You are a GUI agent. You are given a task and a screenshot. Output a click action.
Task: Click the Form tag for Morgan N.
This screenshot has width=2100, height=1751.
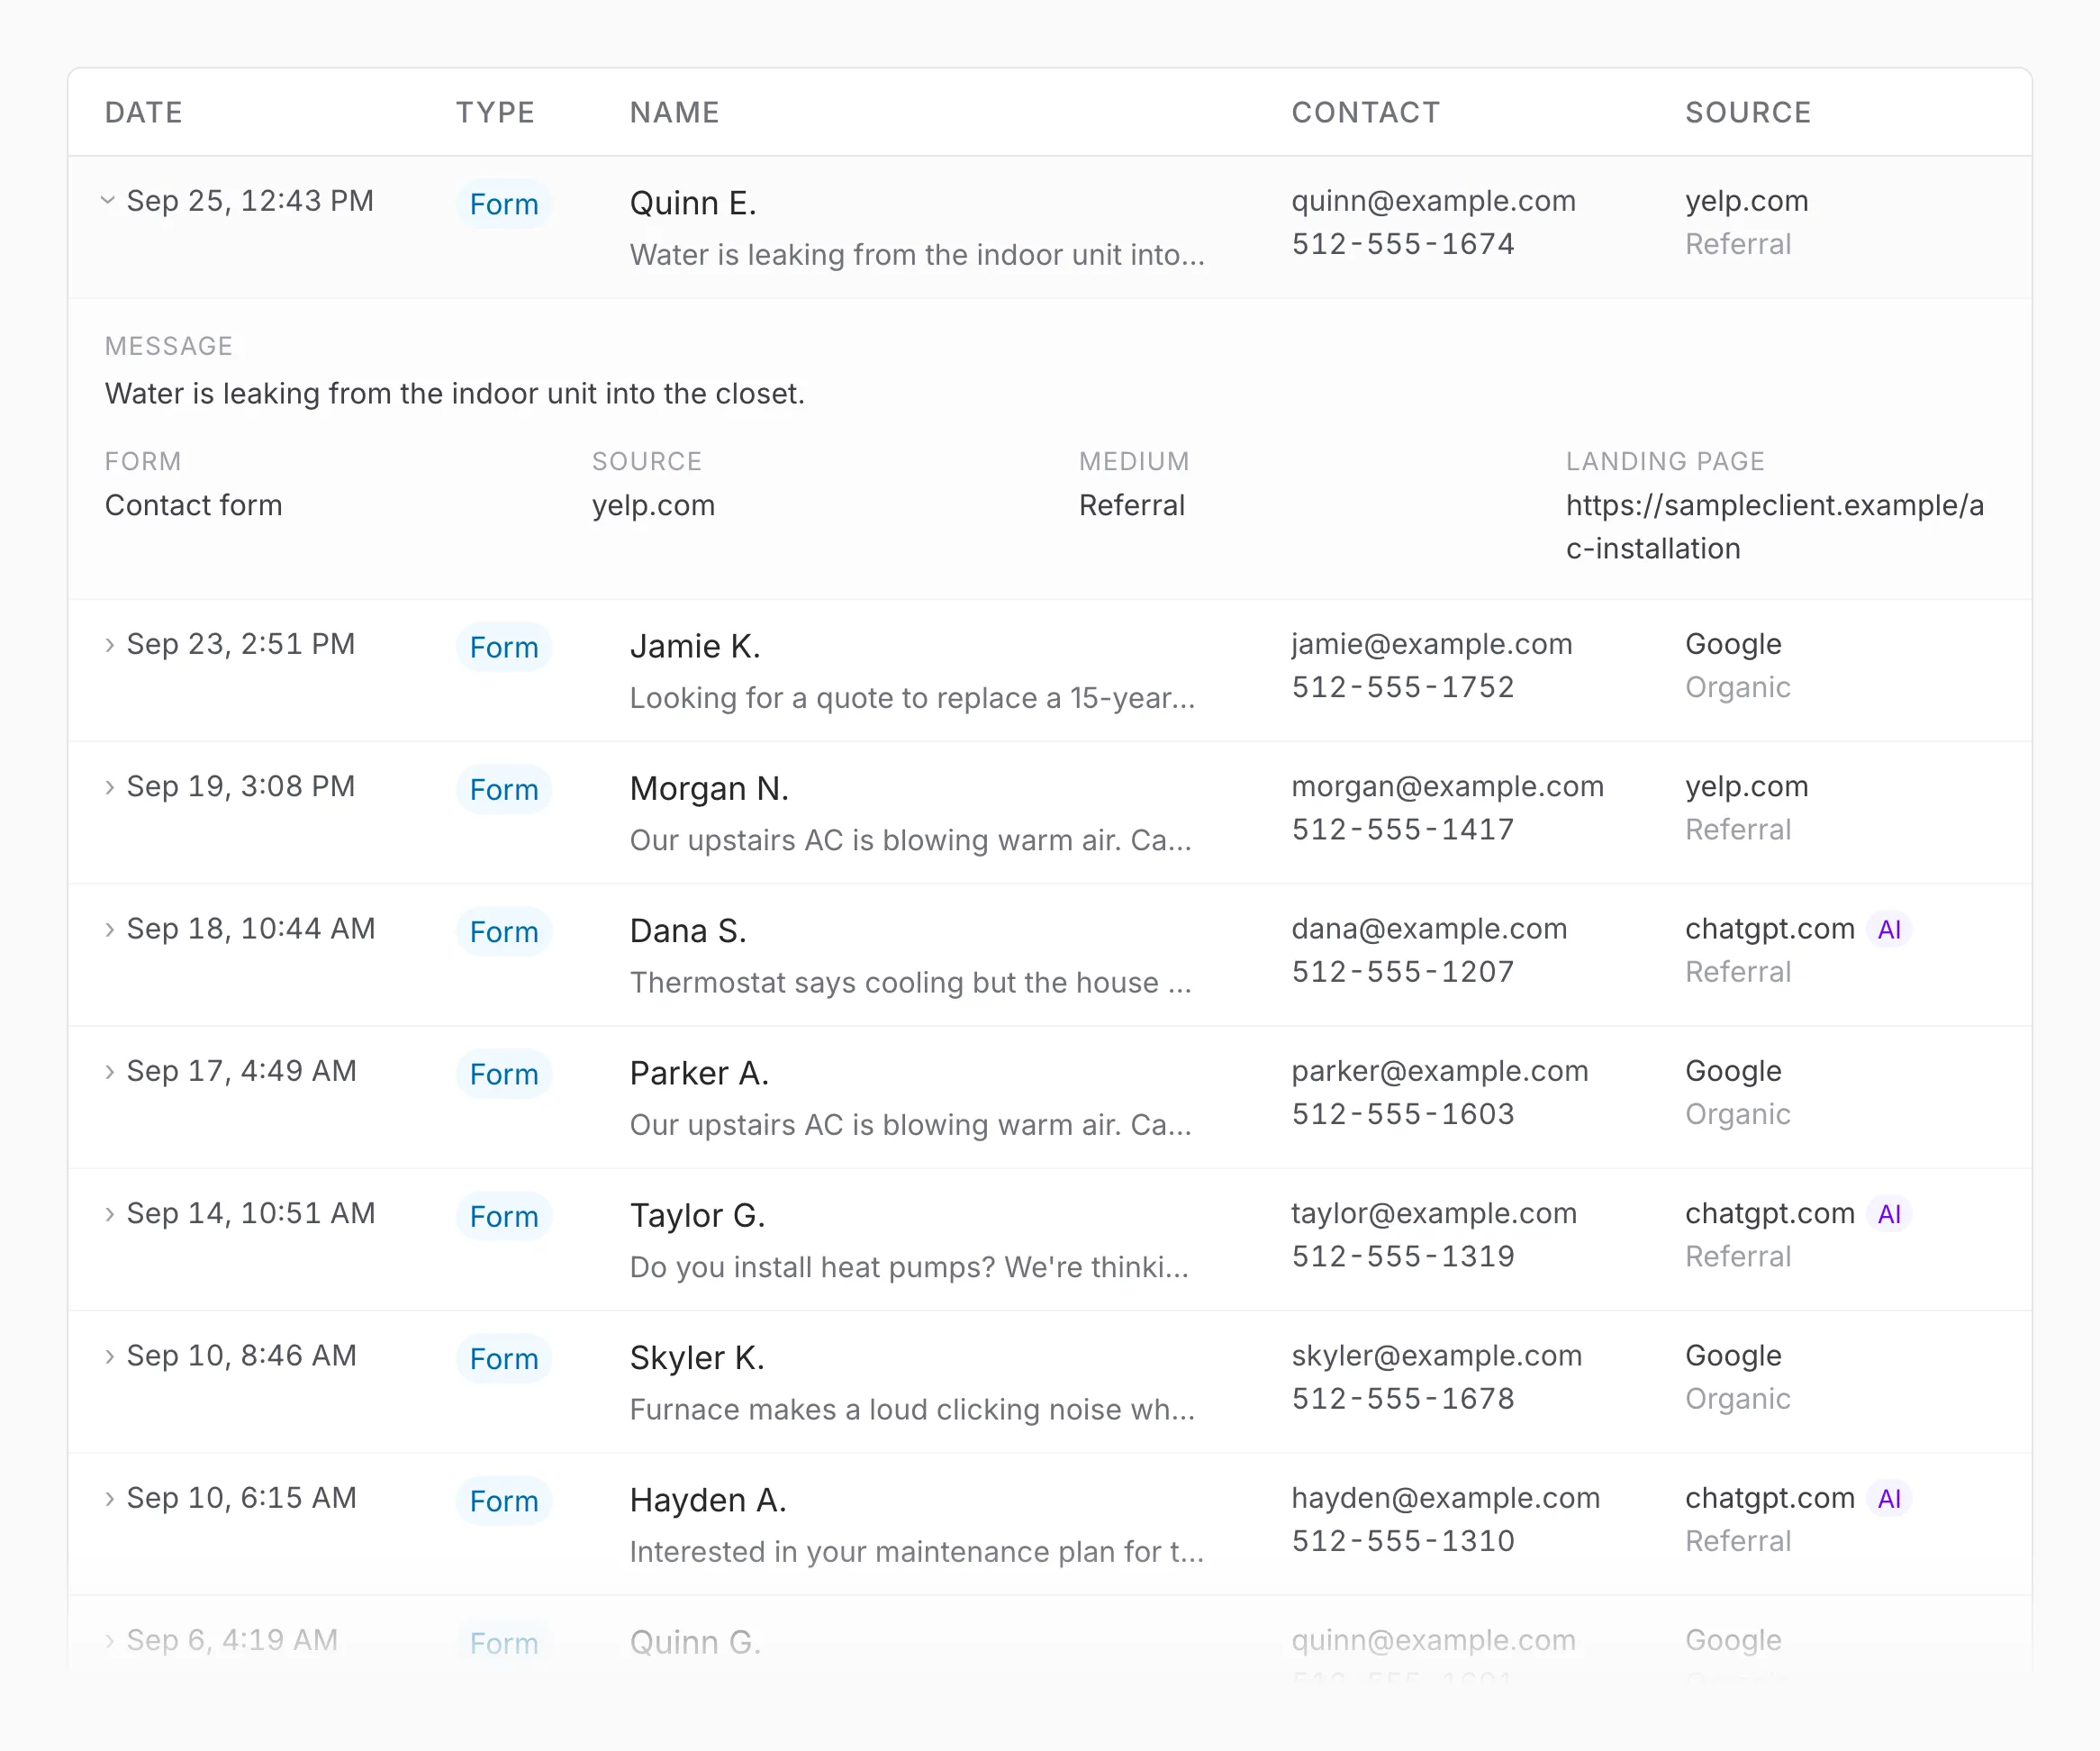pyautogui.click(x=504, y=790)
